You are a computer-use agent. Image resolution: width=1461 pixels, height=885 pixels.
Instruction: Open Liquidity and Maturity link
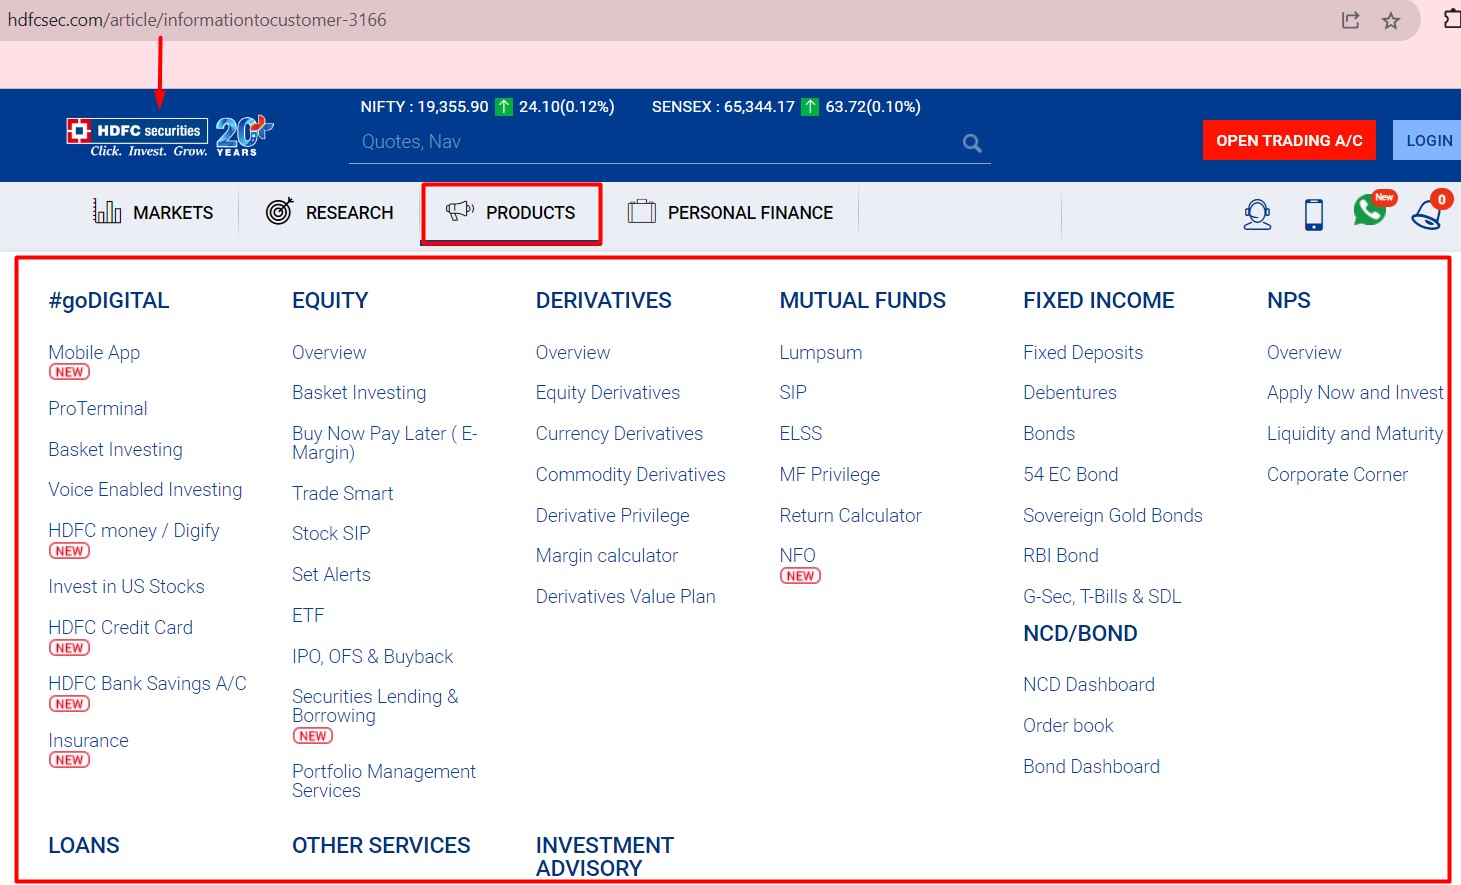pos(1355,434)
